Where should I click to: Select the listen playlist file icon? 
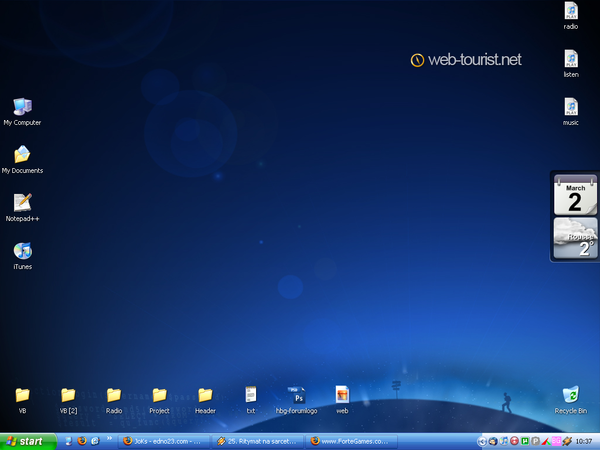(571, 64)
